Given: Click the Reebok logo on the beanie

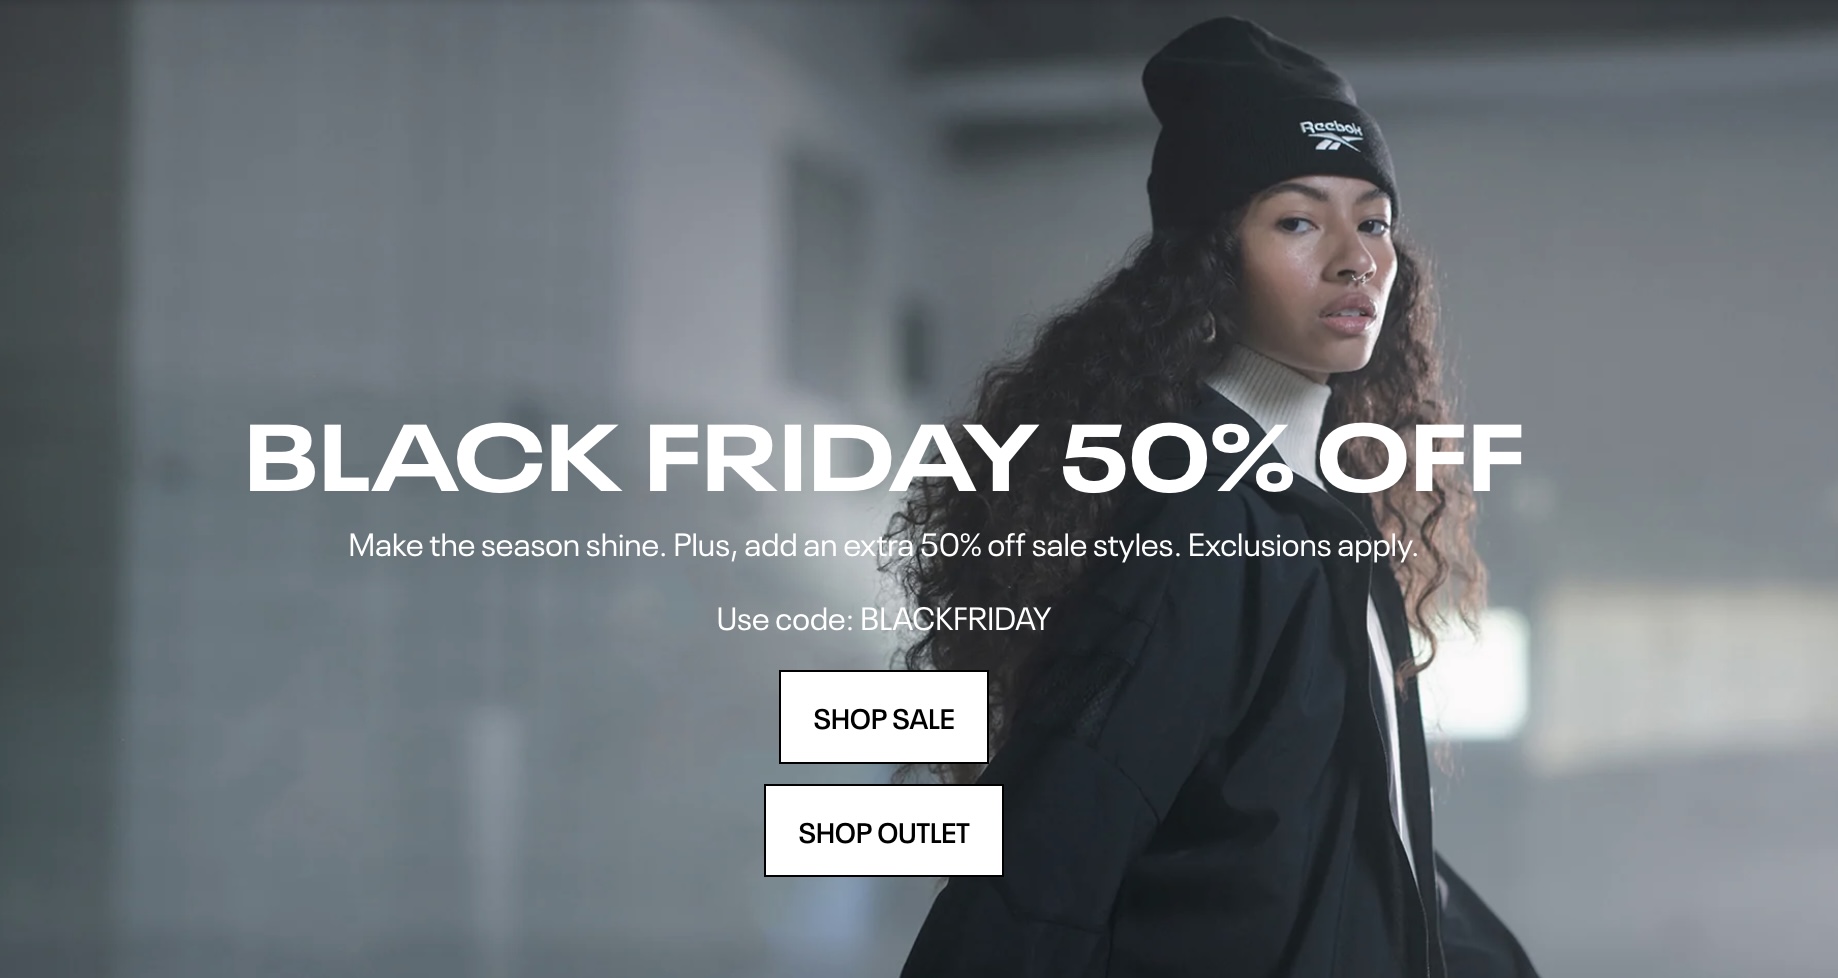Looking at the screenshot, I should [1331, 136].
